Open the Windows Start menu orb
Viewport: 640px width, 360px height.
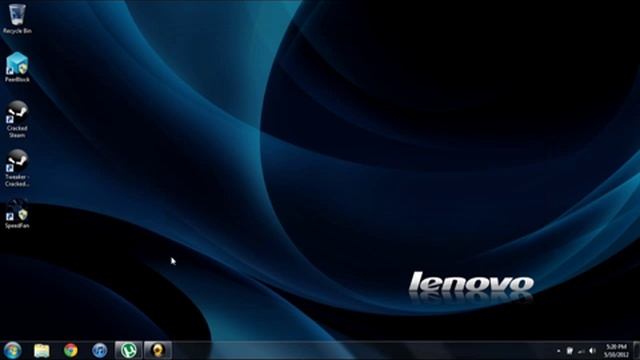pos(13,351)
